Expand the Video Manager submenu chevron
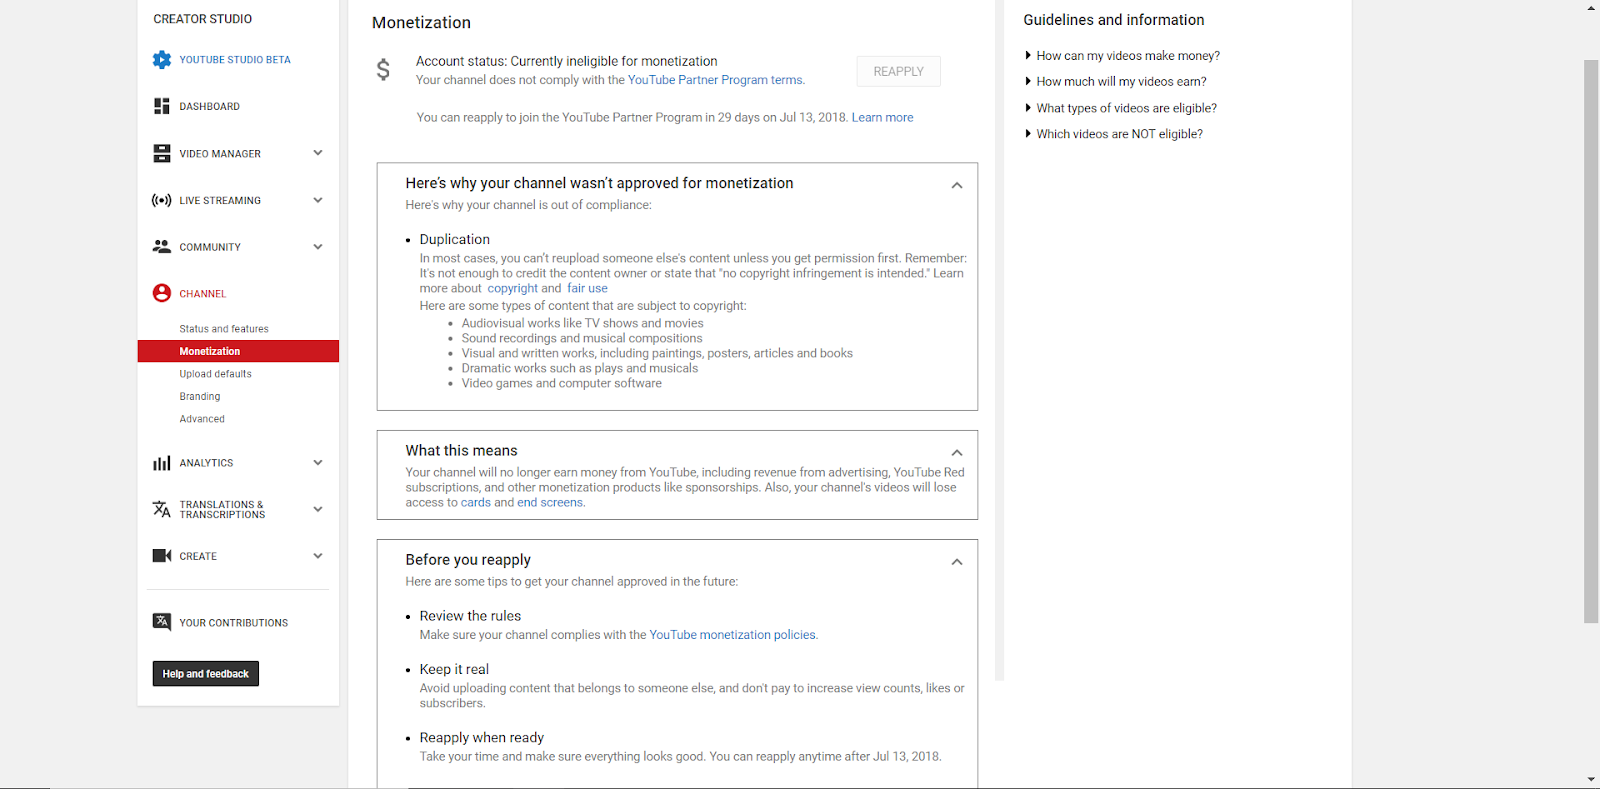 click(318, 153)
